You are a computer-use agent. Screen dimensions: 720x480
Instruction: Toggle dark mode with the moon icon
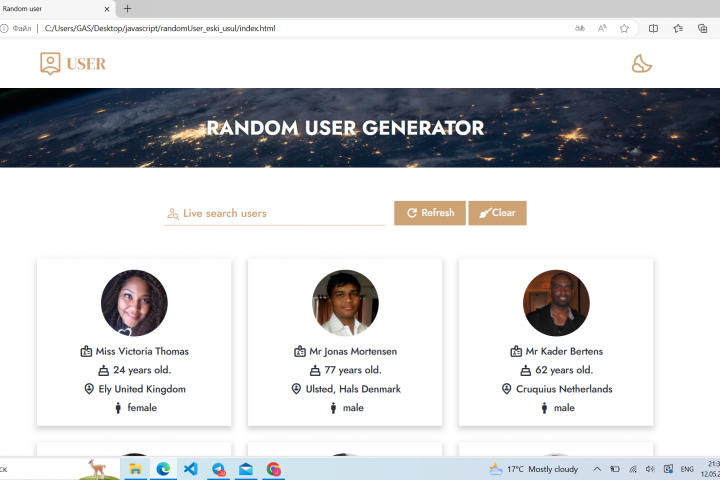641,63
